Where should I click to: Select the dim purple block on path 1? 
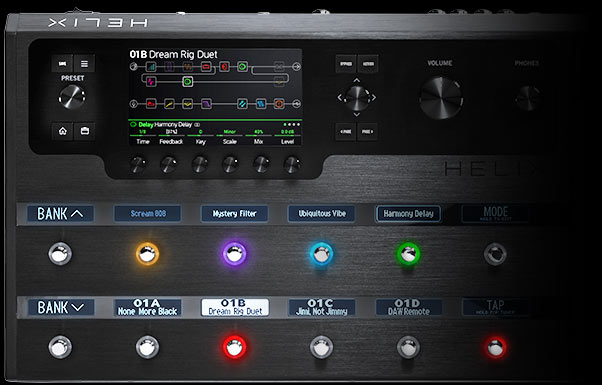click(x=169, y=67)
